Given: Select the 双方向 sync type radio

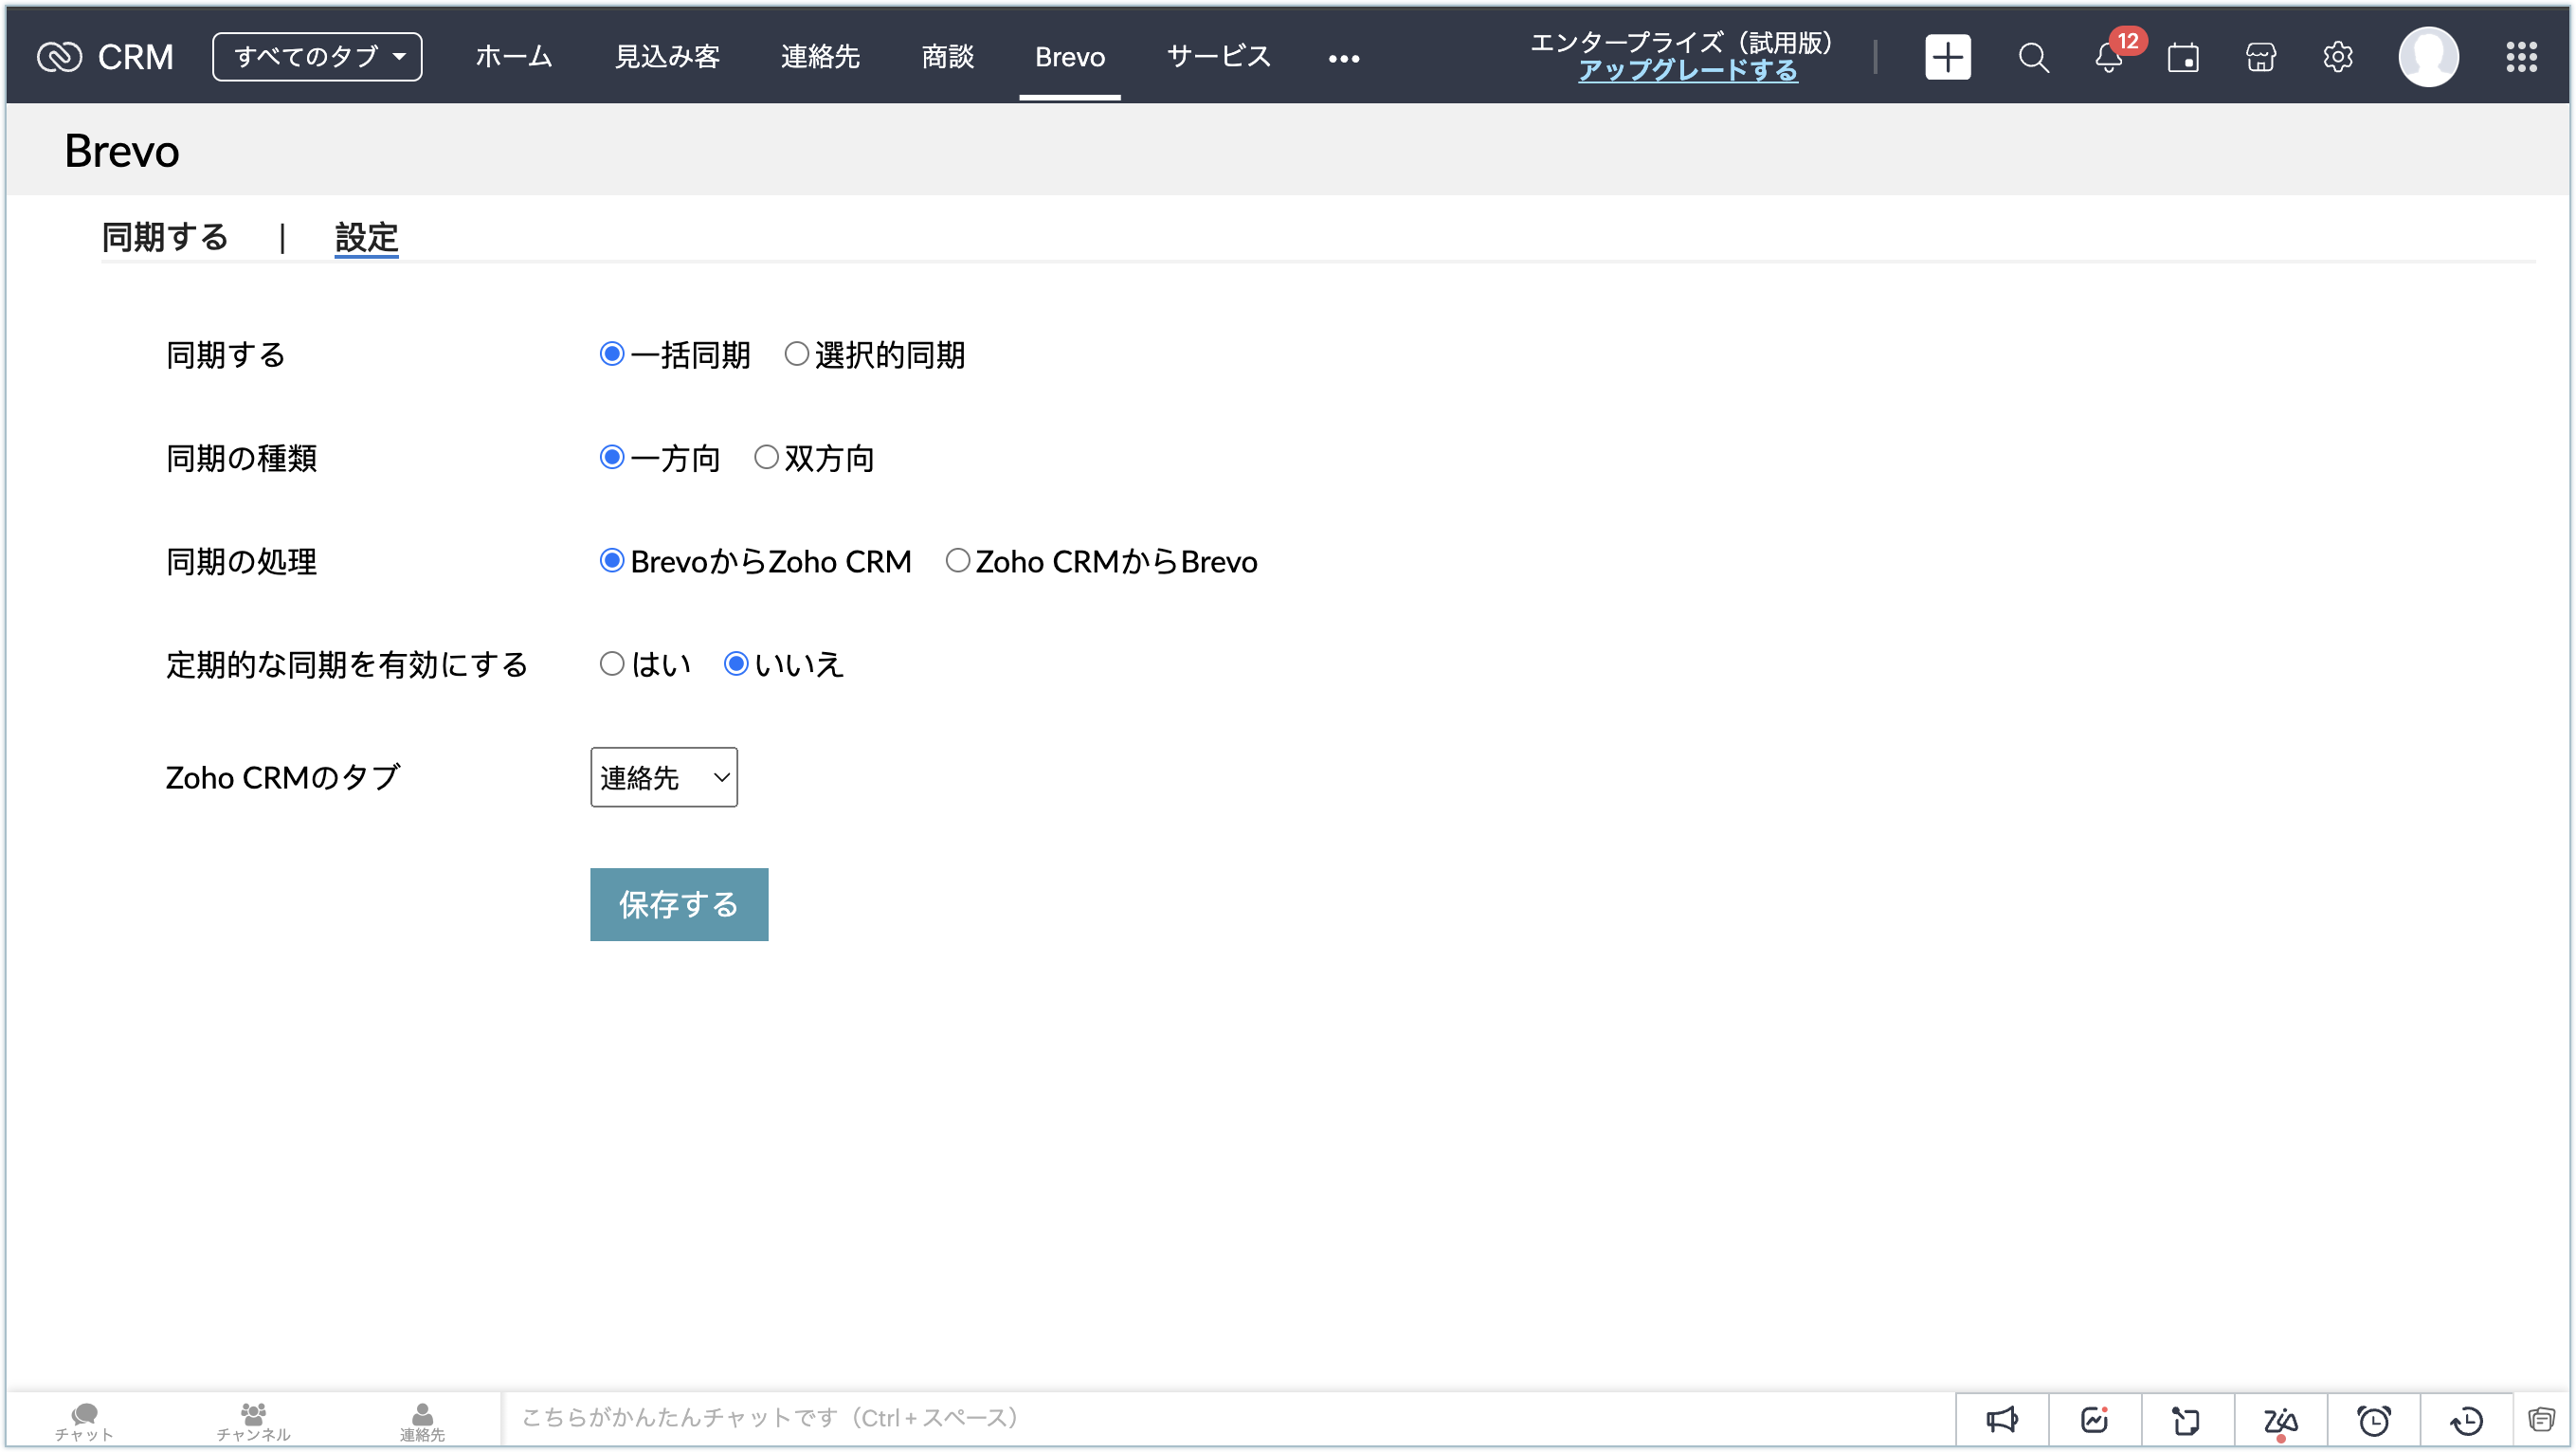Looking at the screenshot, I should click(x=766, y=457).
